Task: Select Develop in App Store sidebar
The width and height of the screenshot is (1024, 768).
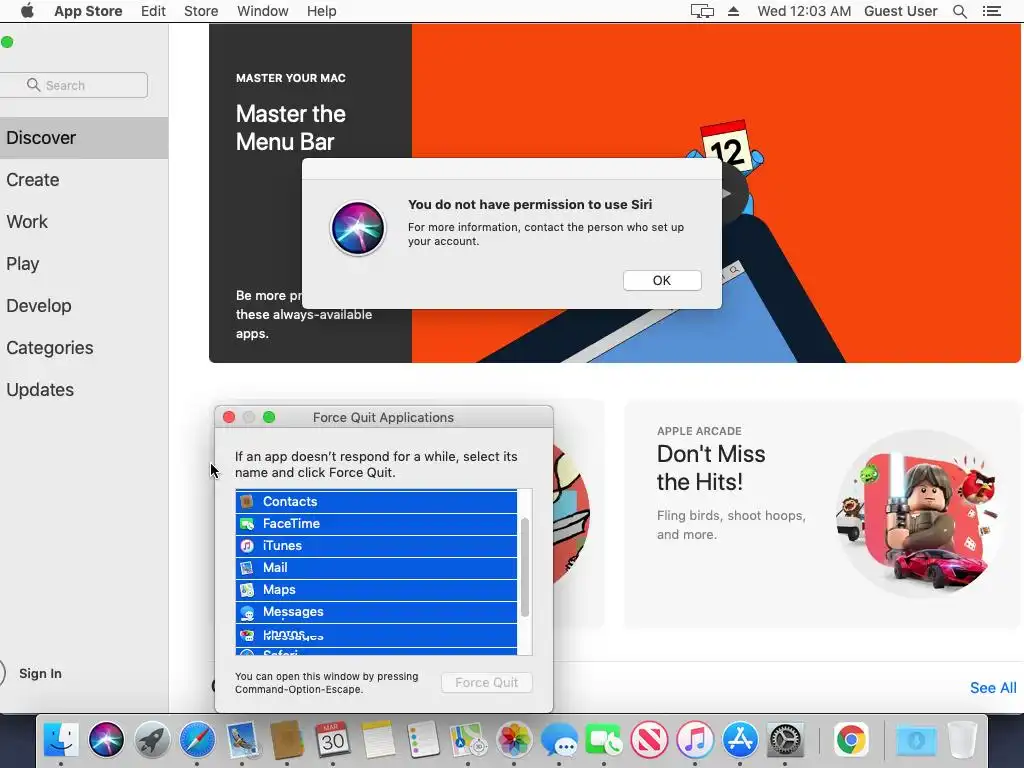Action: pyautogui.click(x=84, y=306)
